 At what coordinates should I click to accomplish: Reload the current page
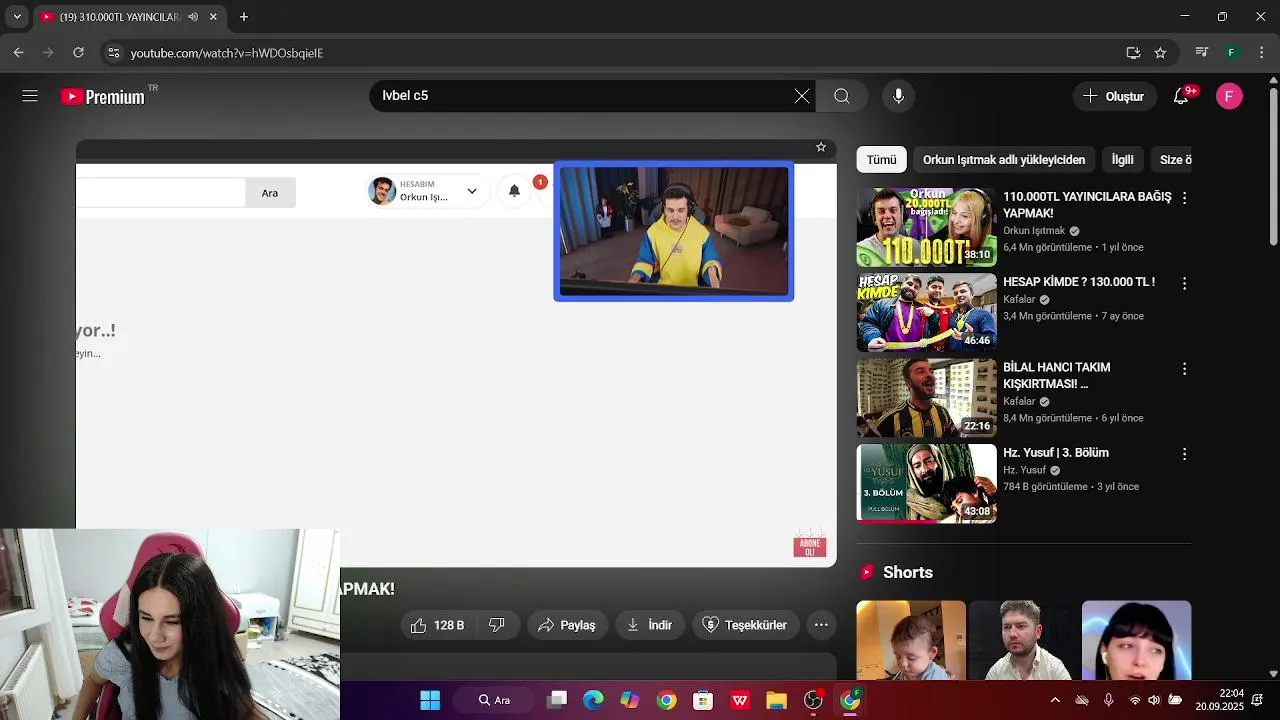(78, 52)
